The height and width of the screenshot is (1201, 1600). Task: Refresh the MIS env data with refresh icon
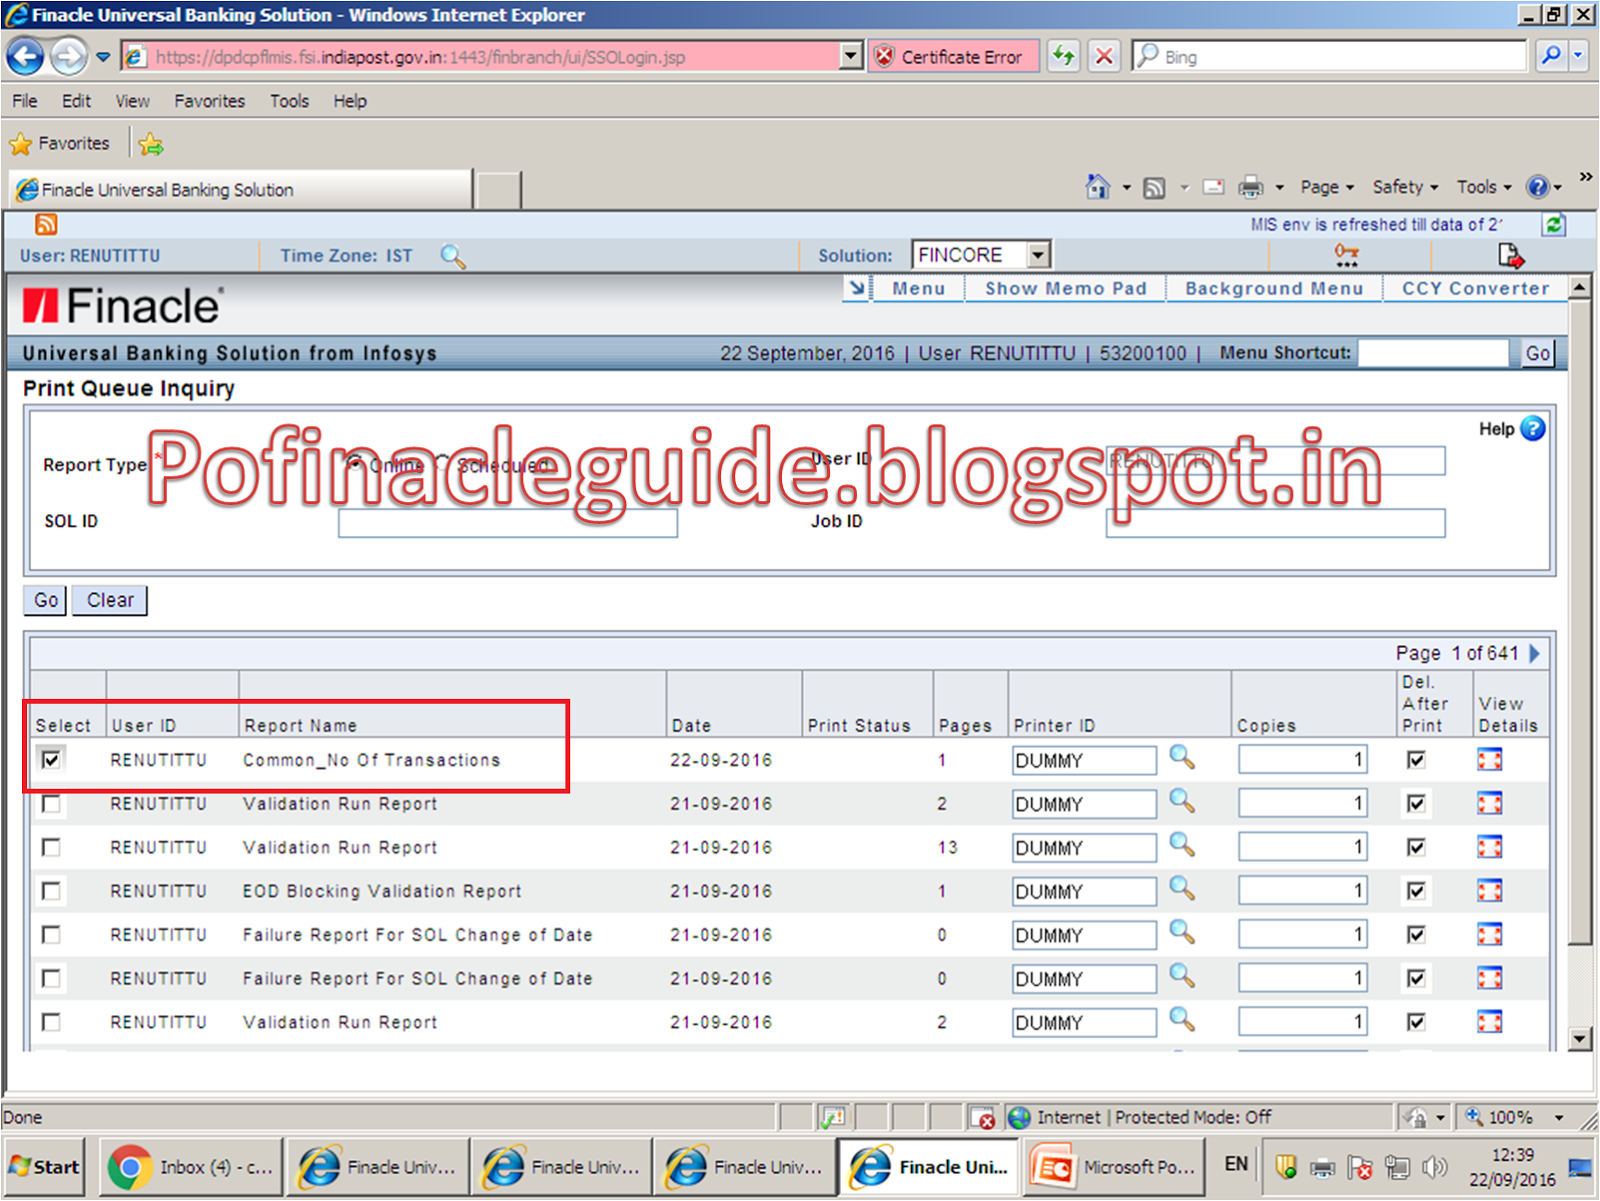click(x=1553, y=224)
